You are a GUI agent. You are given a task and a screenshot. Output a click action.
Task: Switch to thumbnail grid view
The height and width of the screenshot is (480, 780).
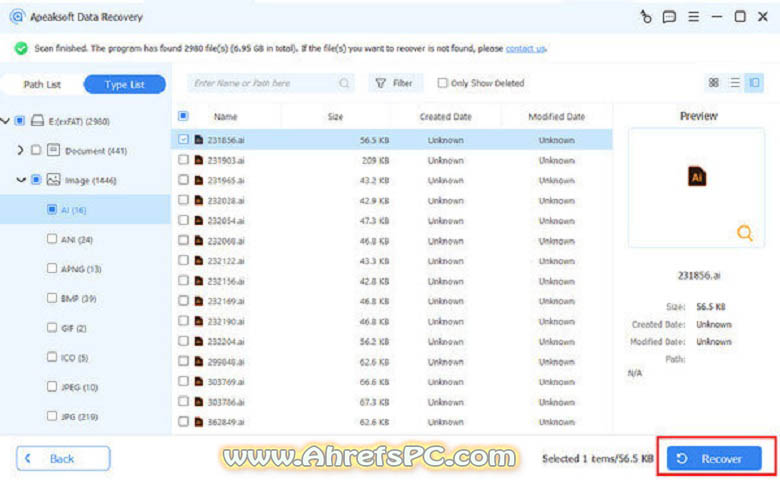pos(713,83)
